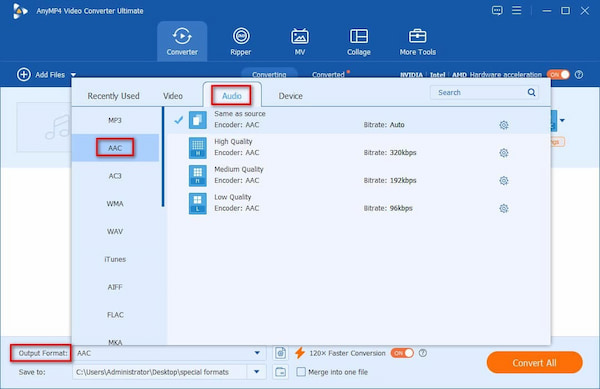Click the Low Quality preset icon
This screenshot has height=389, width=600.
[197, 203]
